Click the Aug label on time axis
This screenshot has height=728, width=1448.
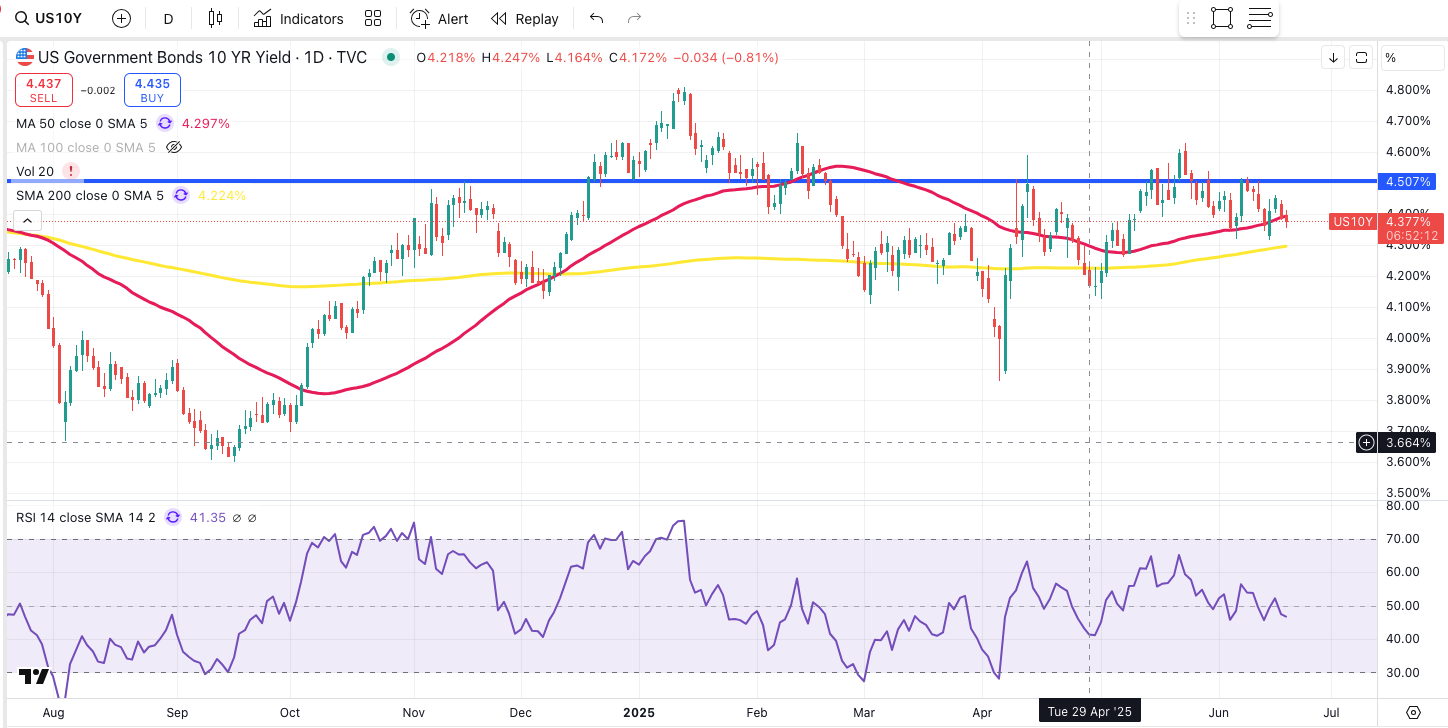click(54, 713)
